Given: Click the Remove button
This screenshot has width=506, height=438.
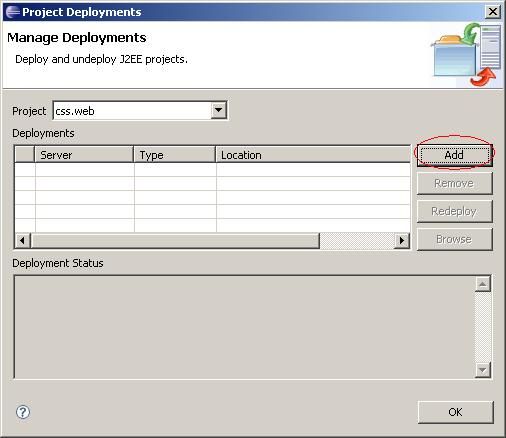Looking at the screenshot, I should pyautogui.click(x=455, y=183).
